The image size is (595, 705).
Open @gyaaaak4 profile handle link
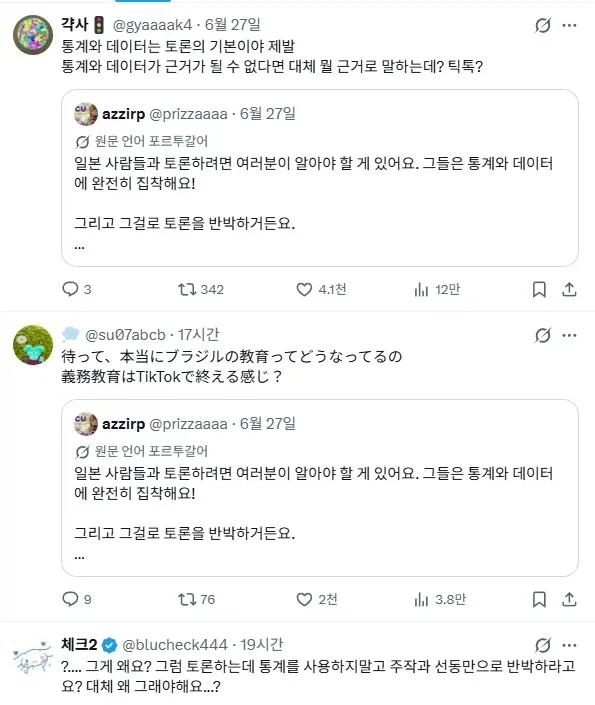point(152,25)
